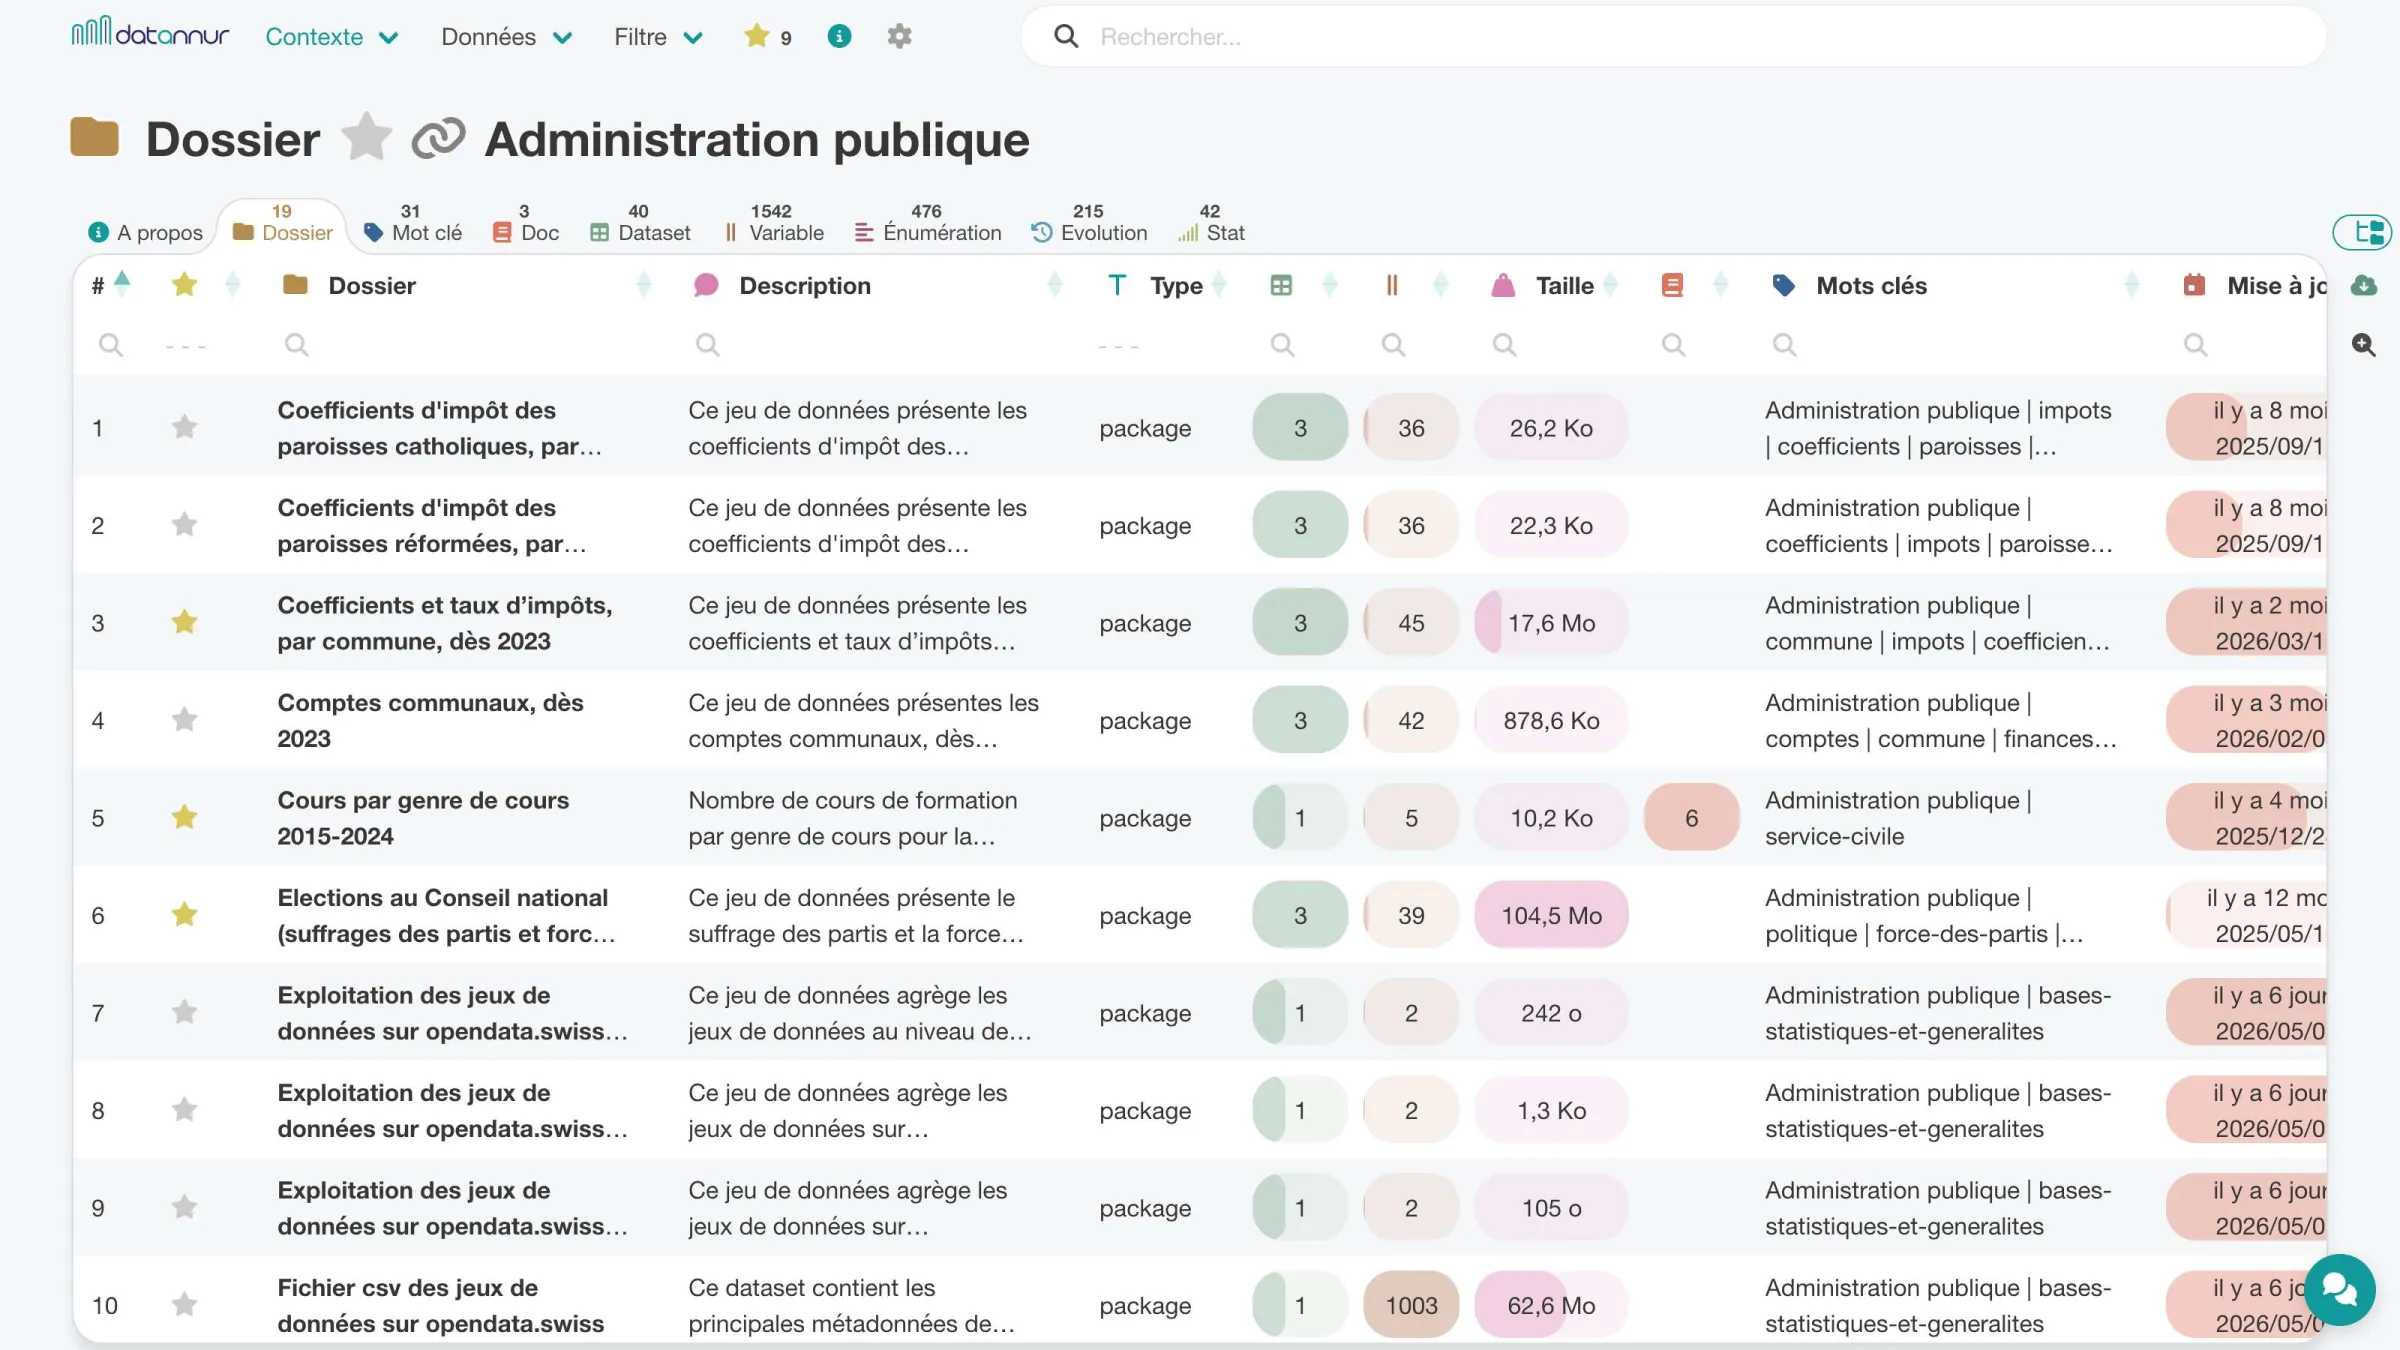2400x1350 pixels.
Task: Click the variable column header icon
Action: [1391, 286]
